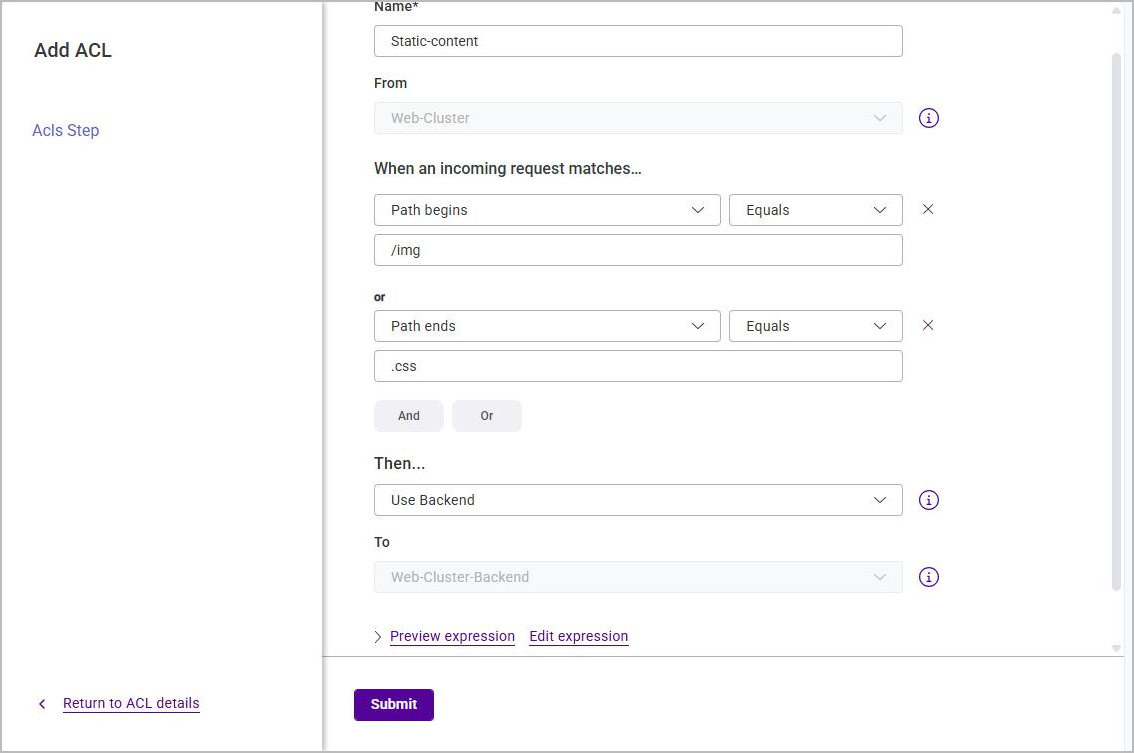Add an Or condition

pos(487,416)
